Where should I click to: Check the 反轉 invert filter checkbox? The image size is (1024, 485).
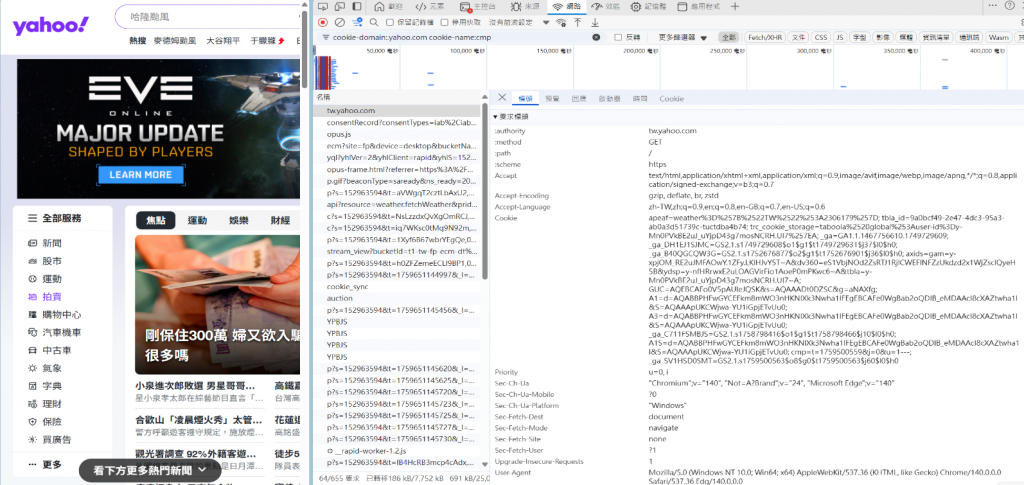pos(618,38)
